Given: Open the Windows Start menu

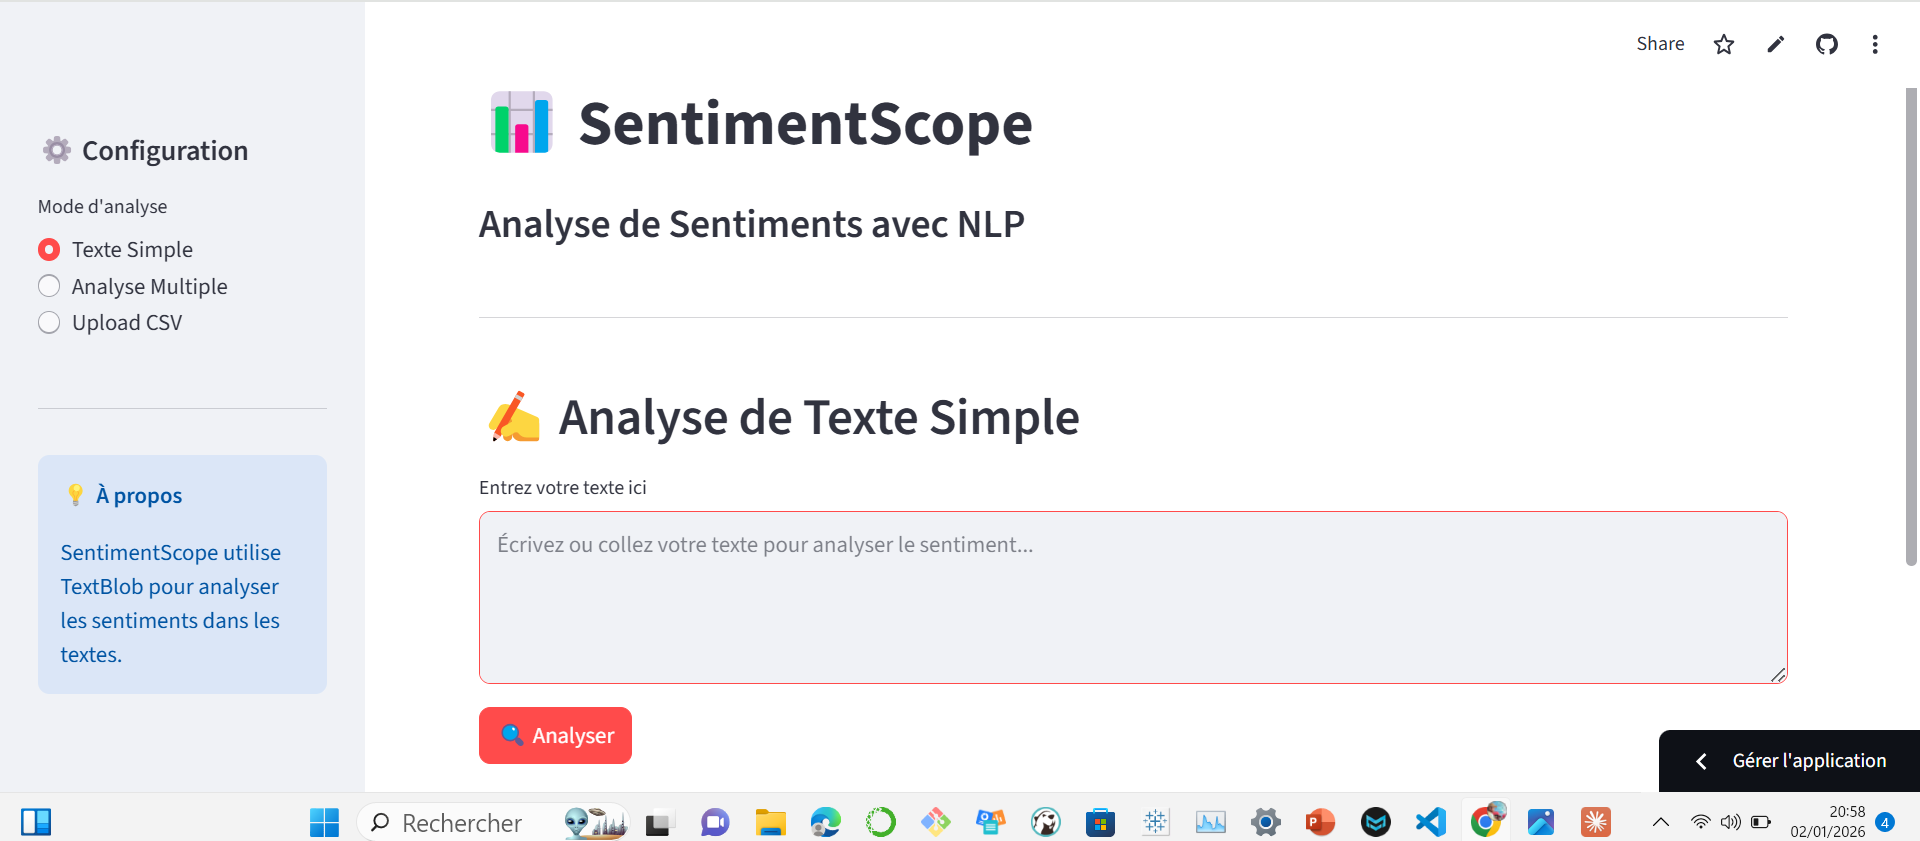Looking at the screenshot, I should pyautogui.click(x=324, y=822).
